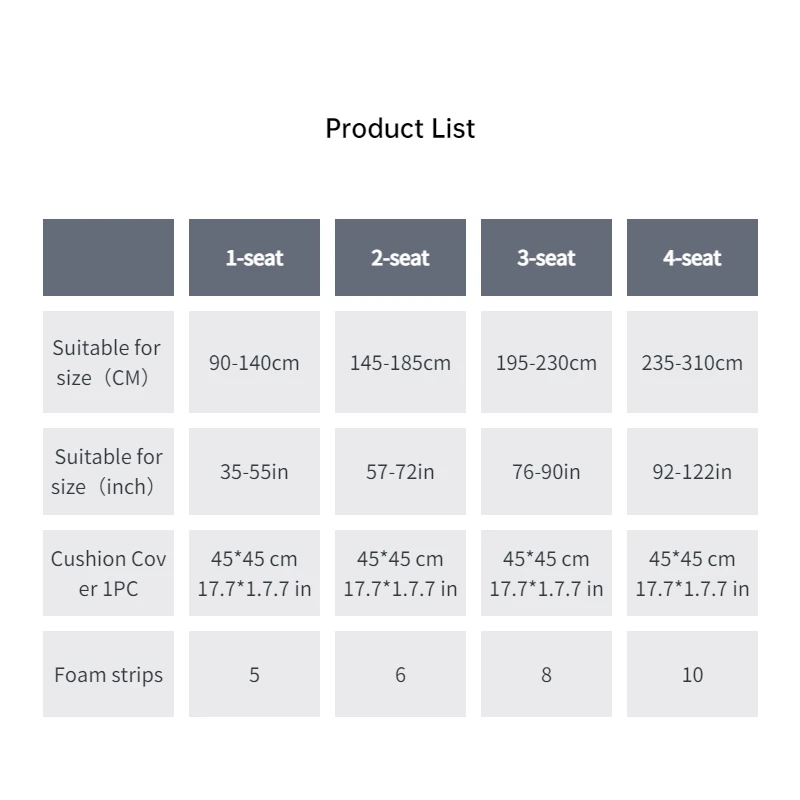800x800 pixels.
Task: Click the 235-310cm cell
Action: click(692, 362)
